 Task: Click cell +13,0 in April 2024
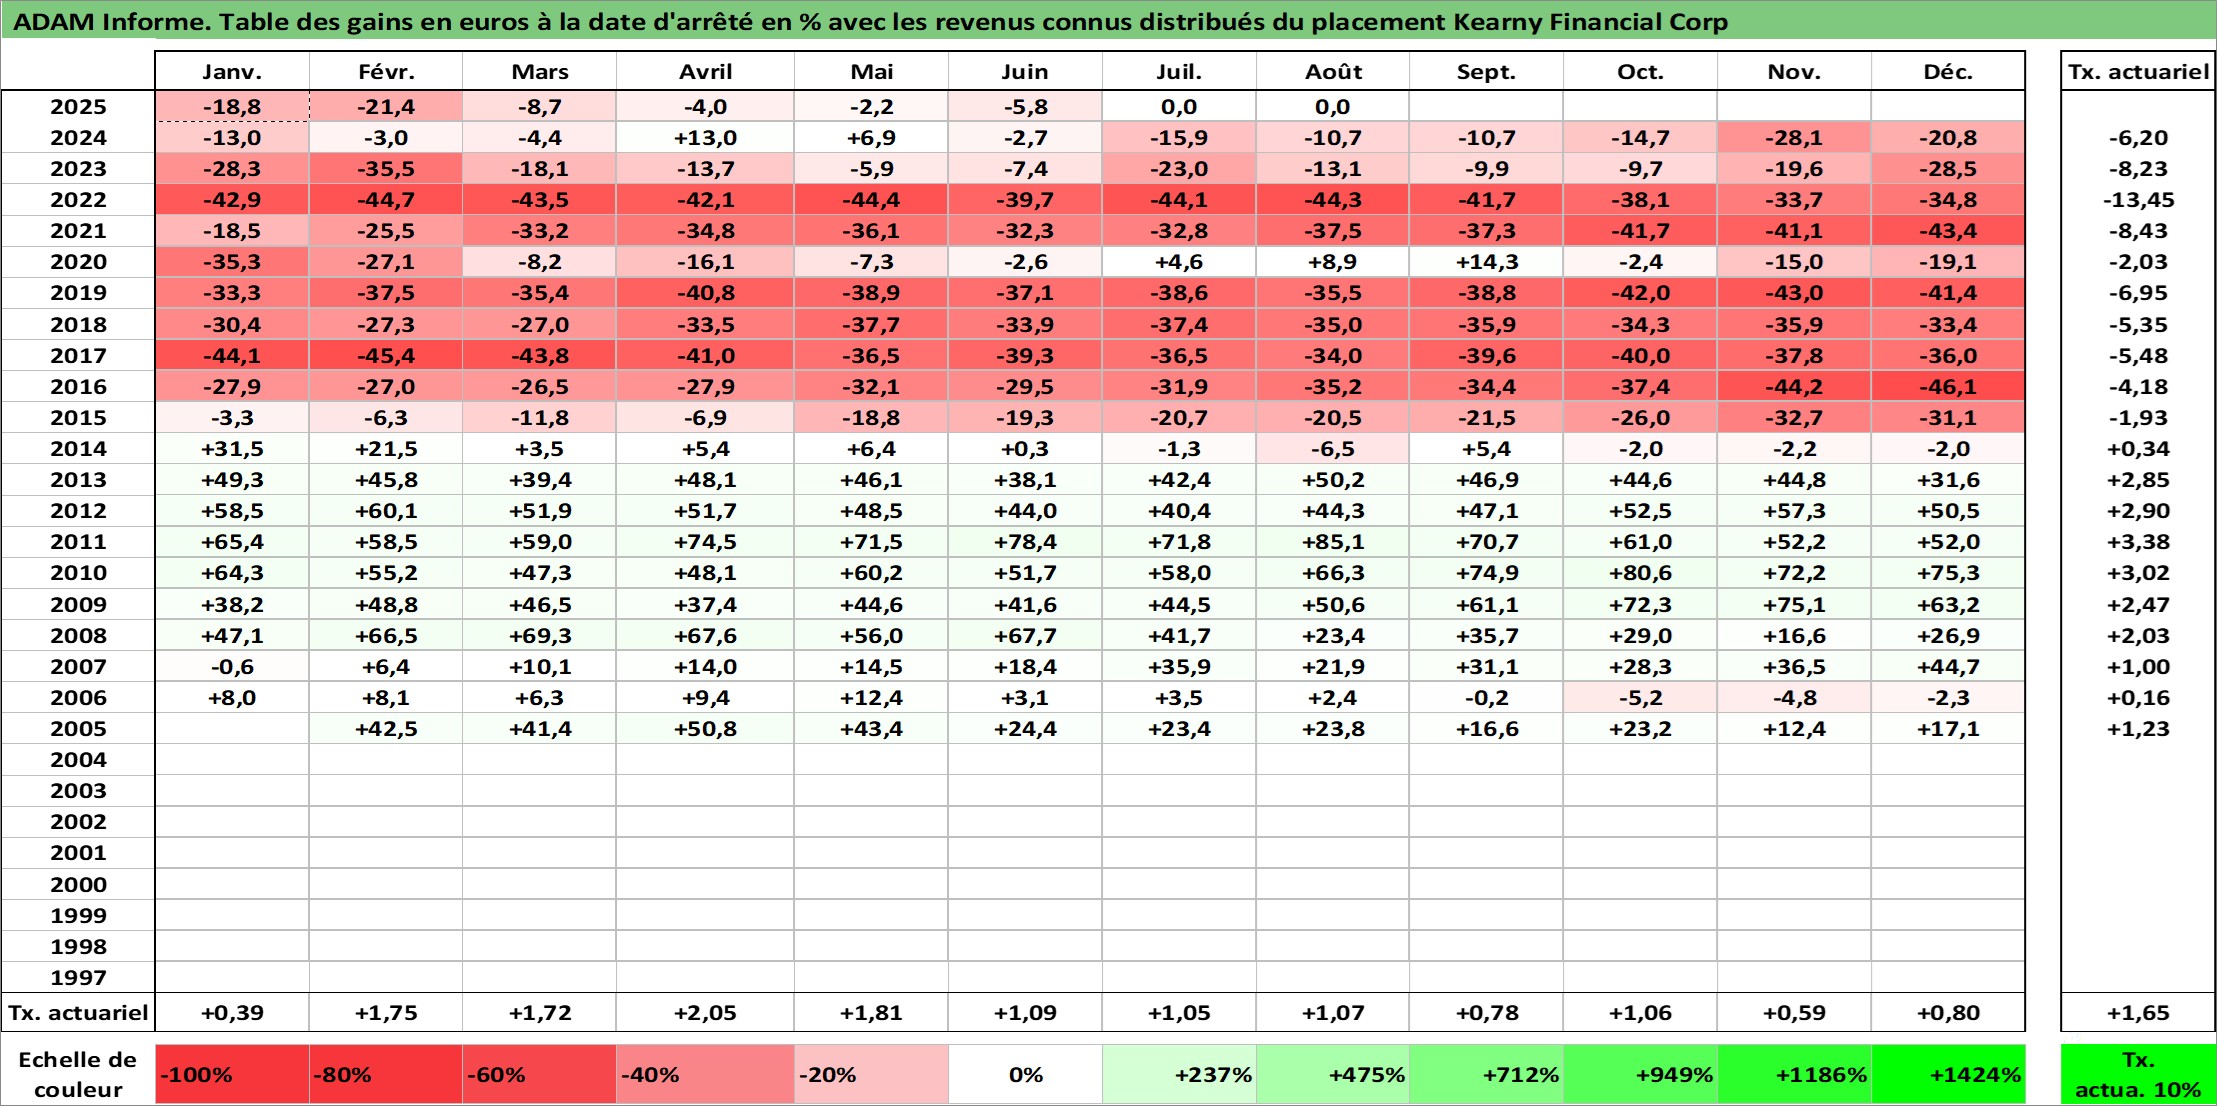[x=705, y=138]
